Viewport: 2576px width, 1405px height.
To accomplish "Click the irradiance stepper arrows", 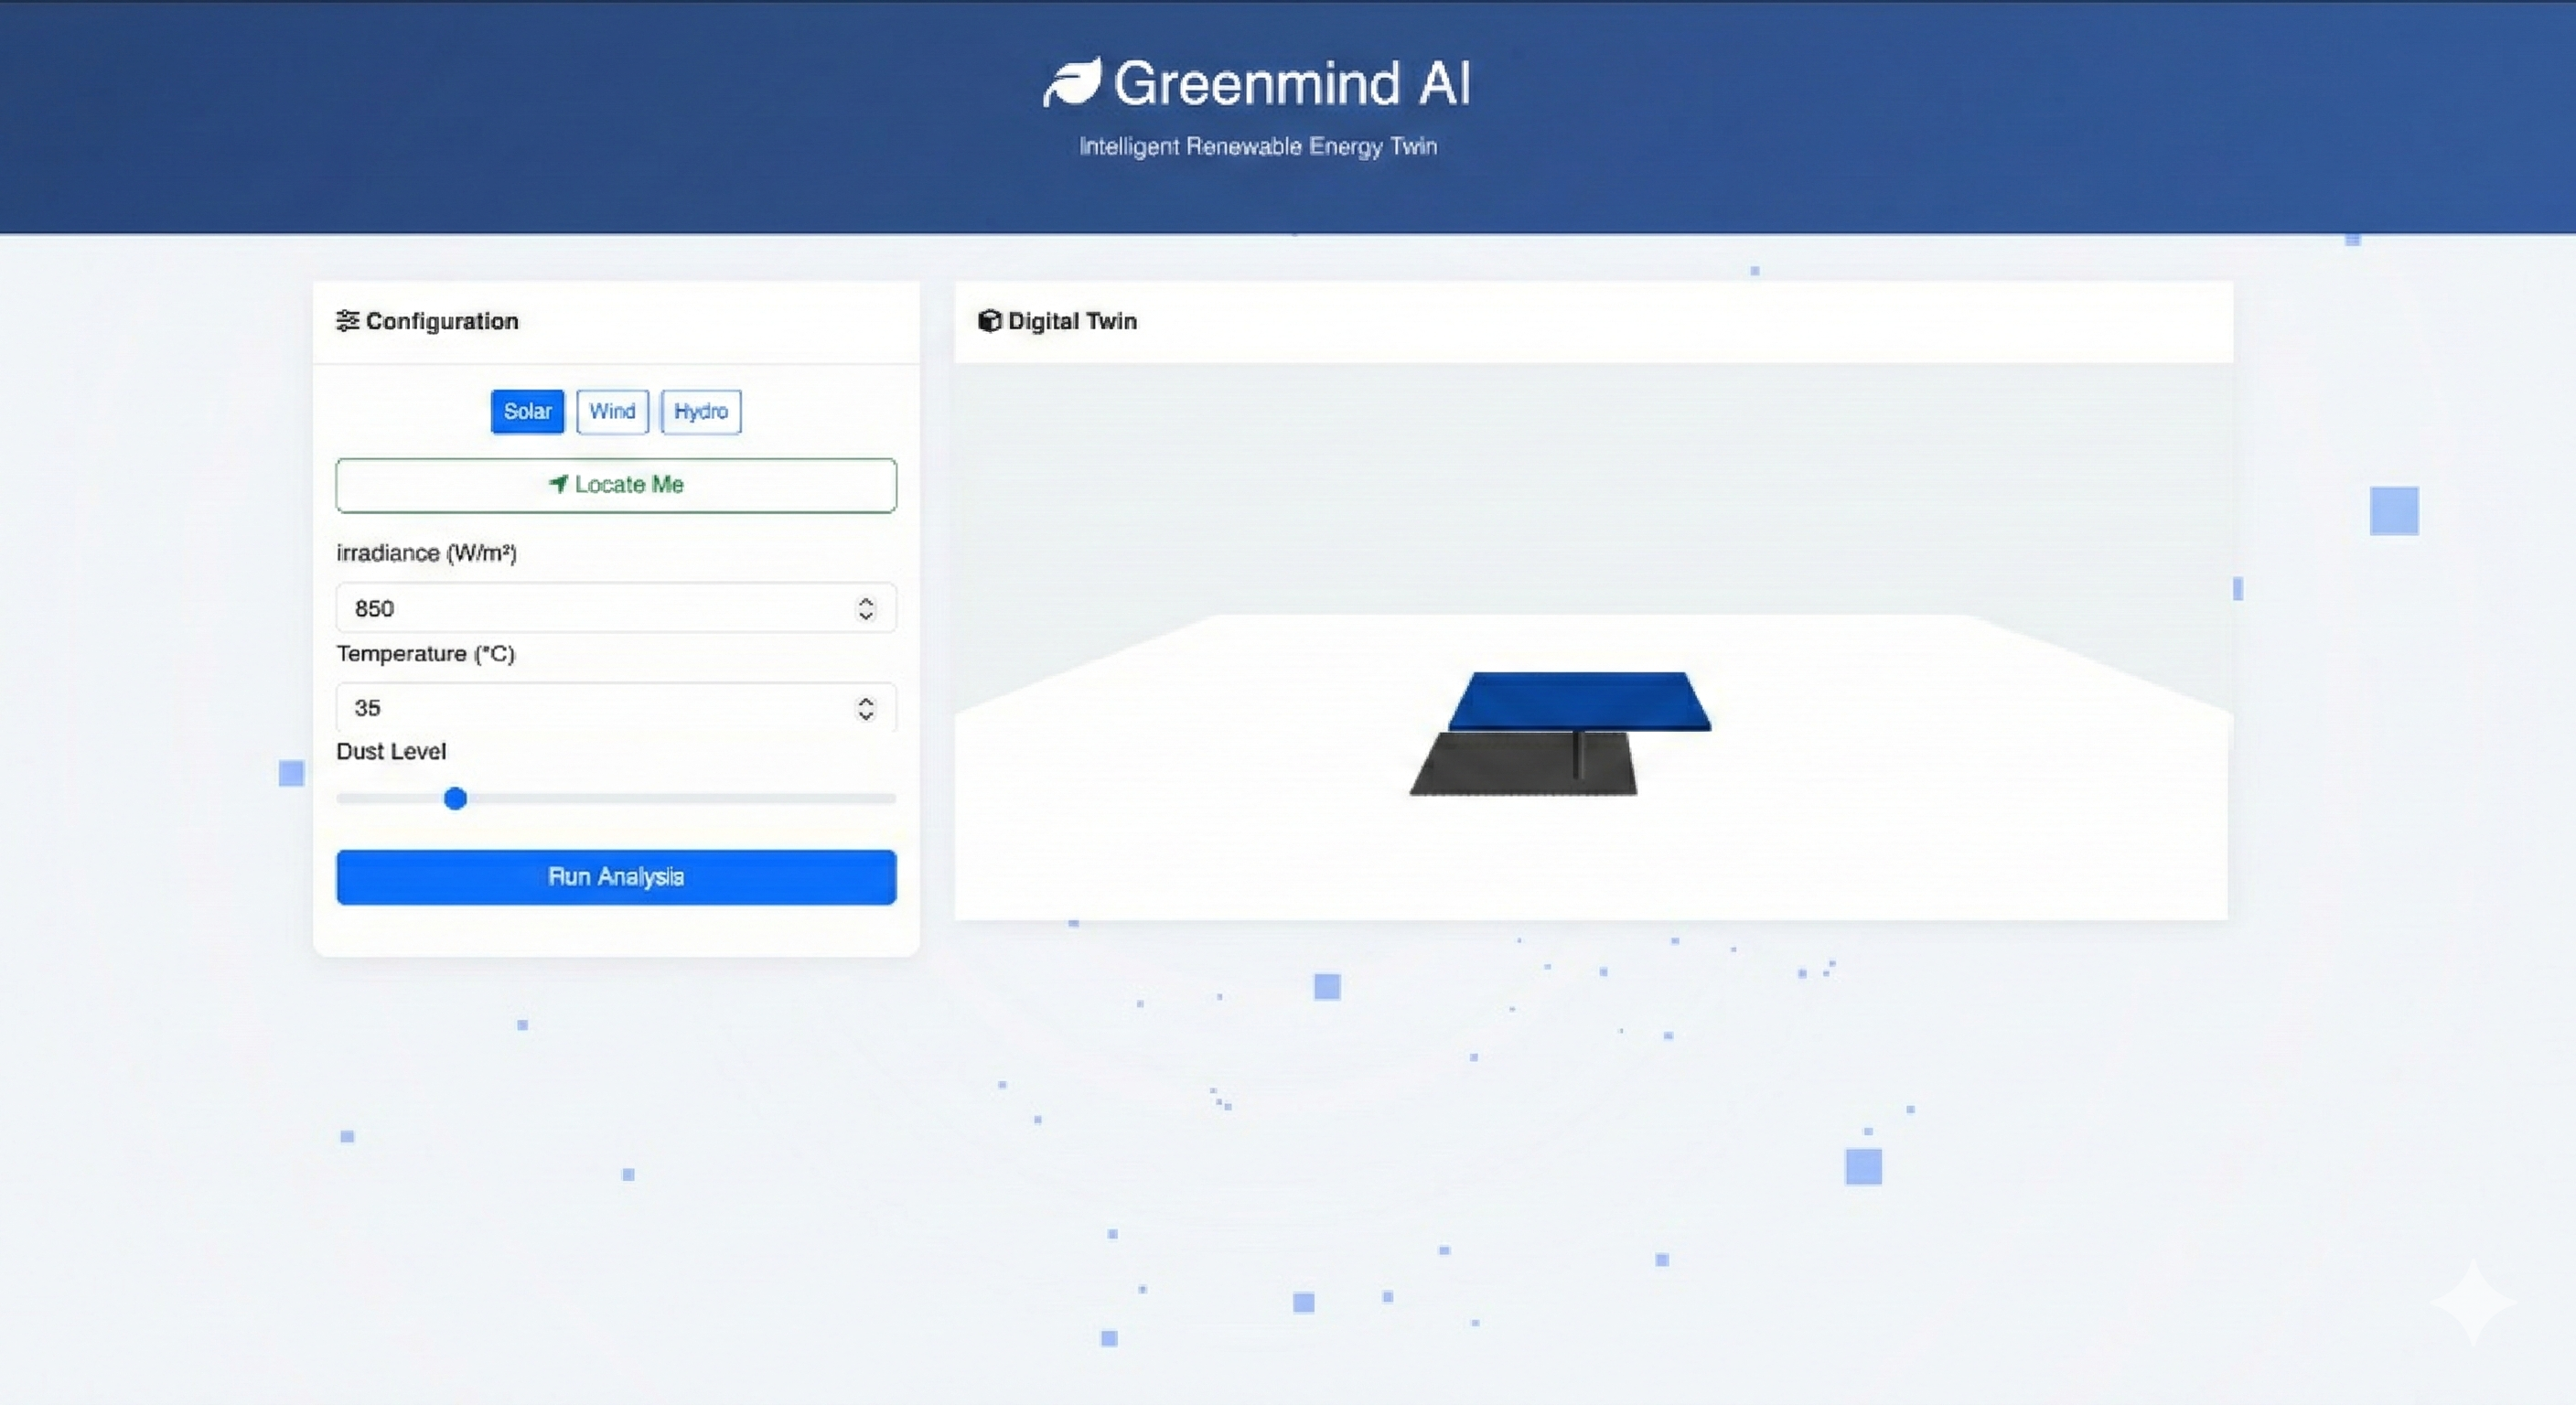I will click(866, 608).
